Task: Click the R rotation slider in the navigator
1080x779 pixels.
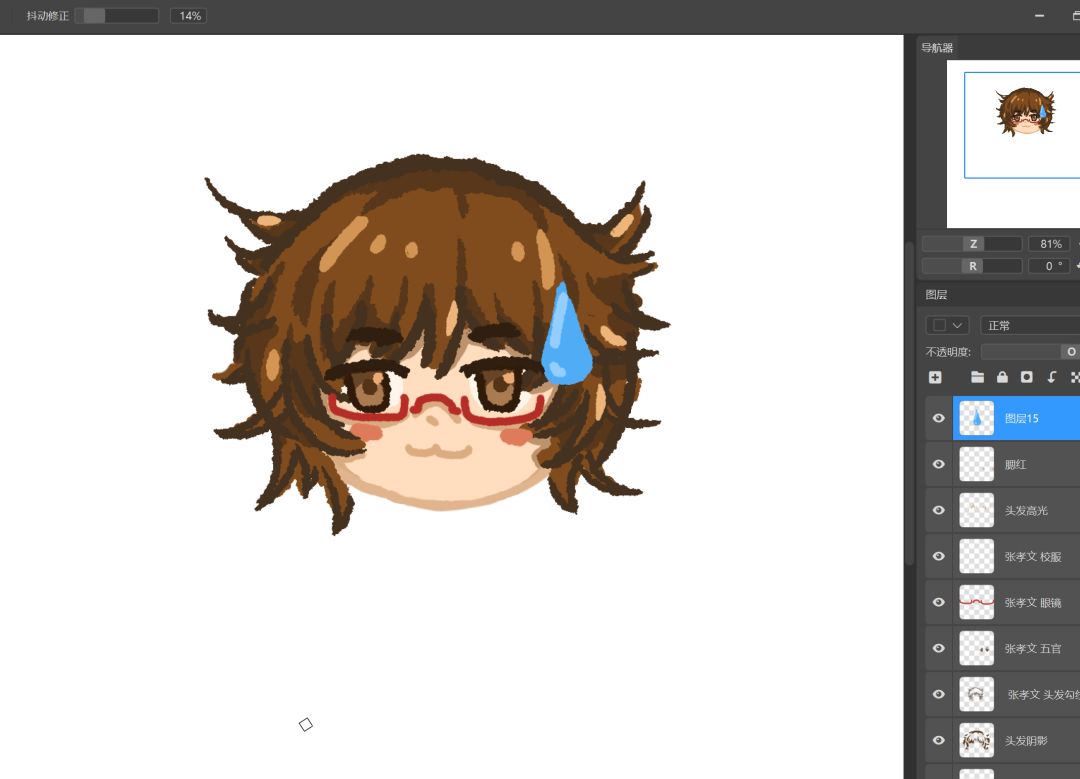Action: click(972, 266)
